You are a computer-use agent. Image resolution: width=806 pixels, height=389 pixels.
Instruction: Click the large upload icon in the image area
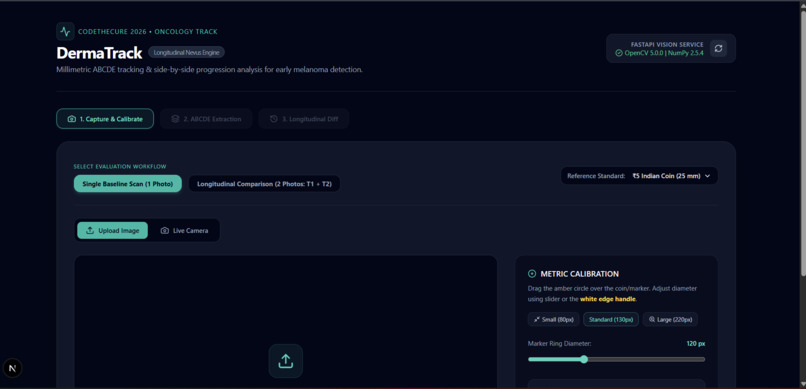[285, 361]
